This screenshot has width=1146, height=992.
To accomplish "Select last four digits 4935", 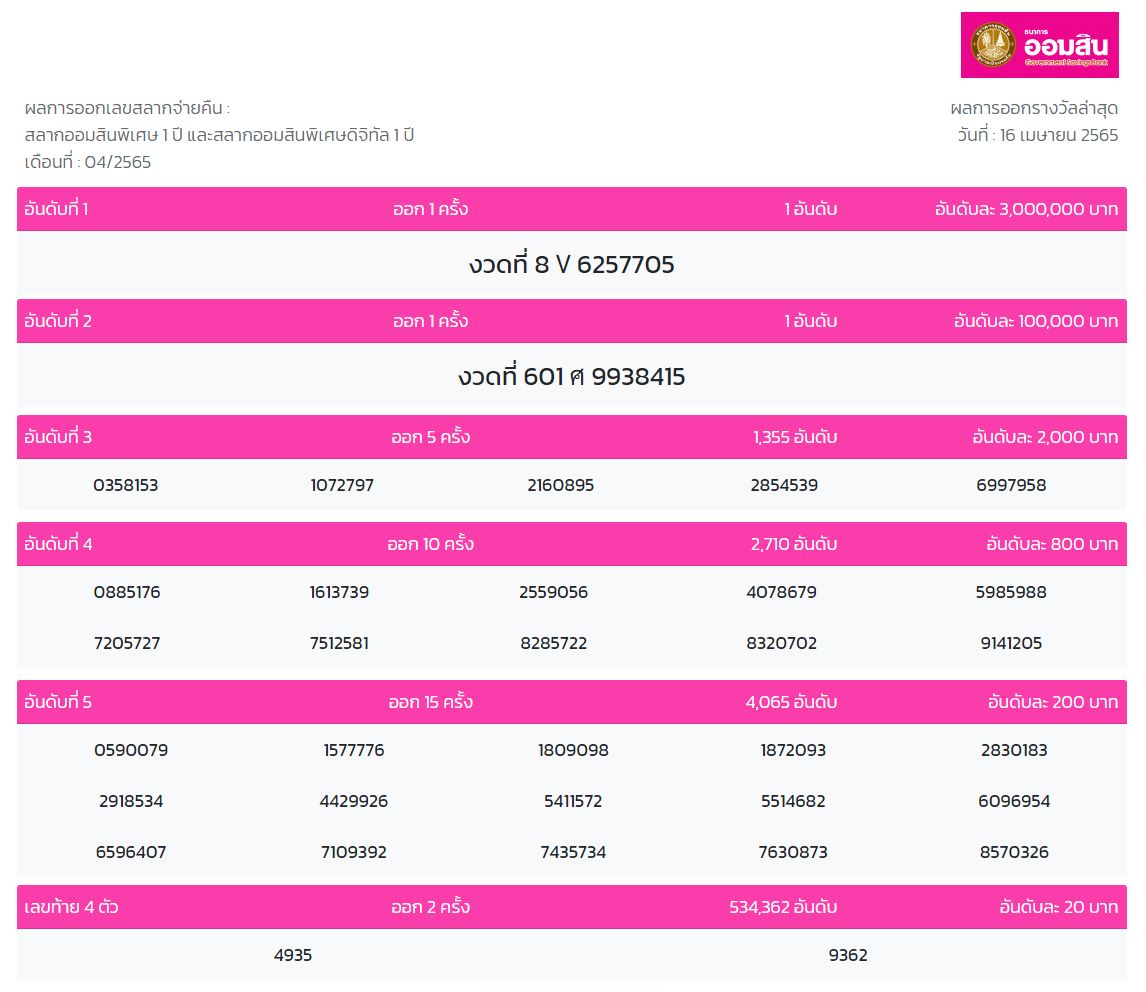I will tap(293, 955).
